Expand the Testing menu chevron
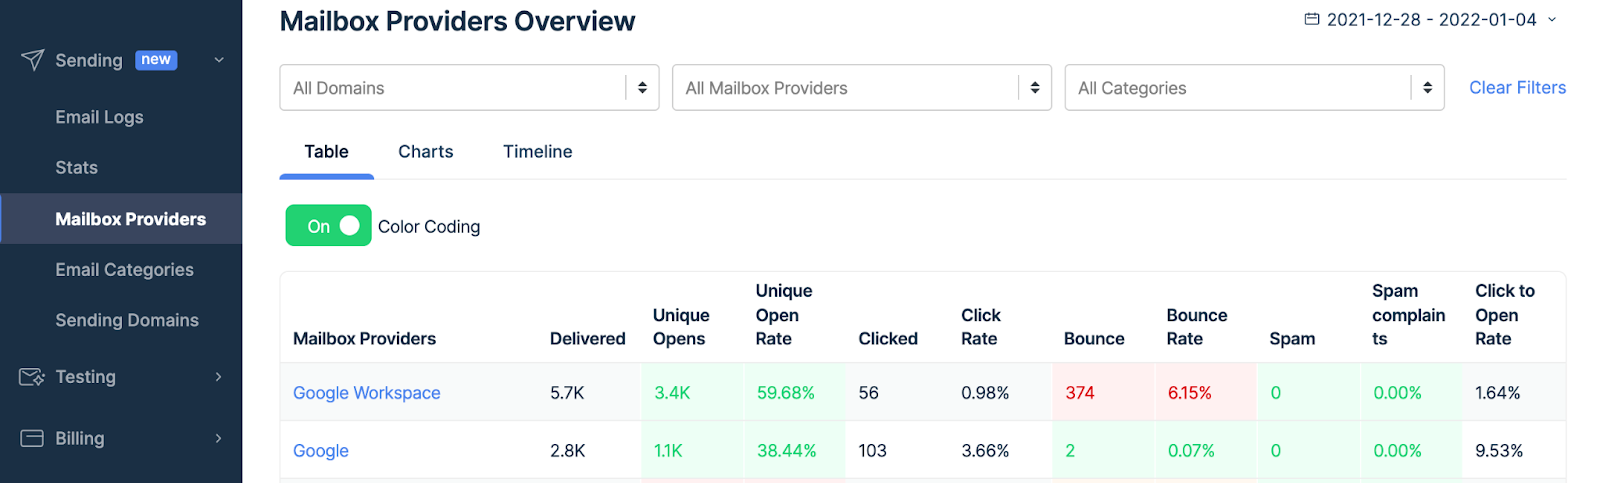This screenshot has width=1600, height=483. pos(218,377)
